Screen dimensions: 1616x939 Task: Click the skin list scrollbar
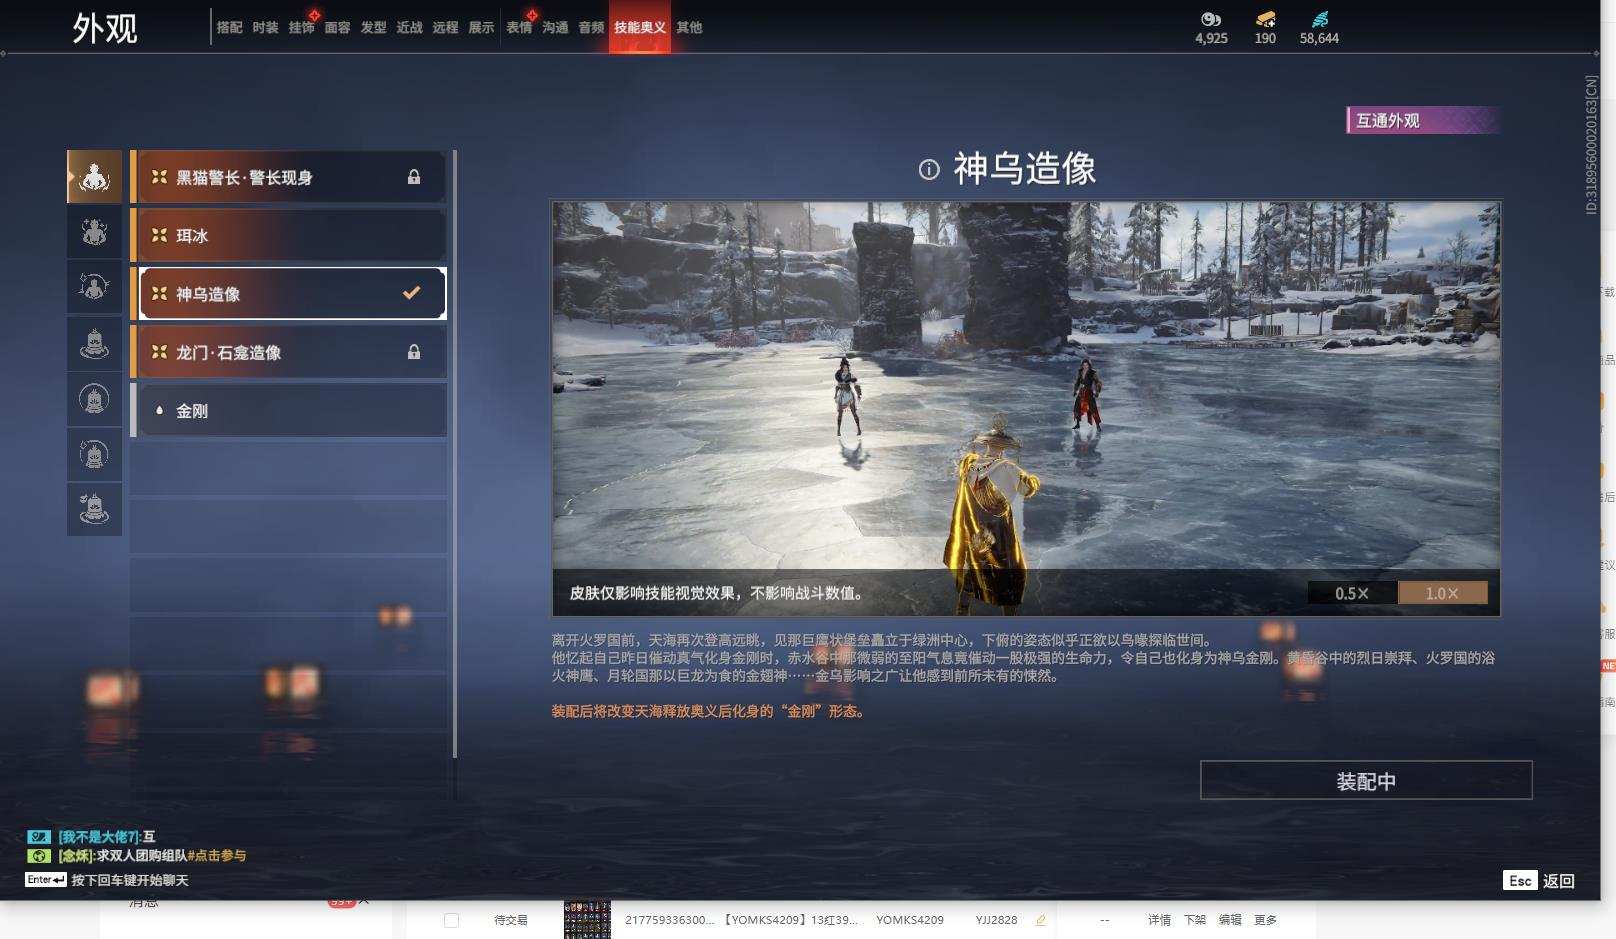click(455, 453)
